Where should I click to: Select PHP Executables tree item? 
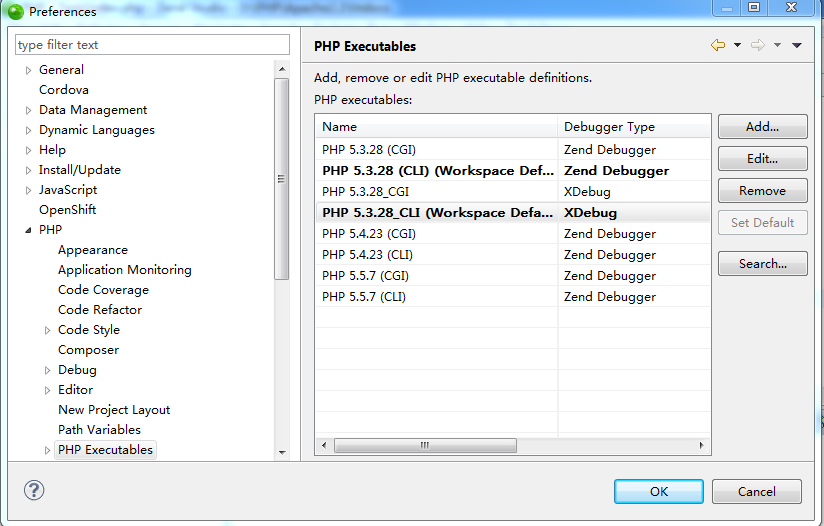(105, 450)
